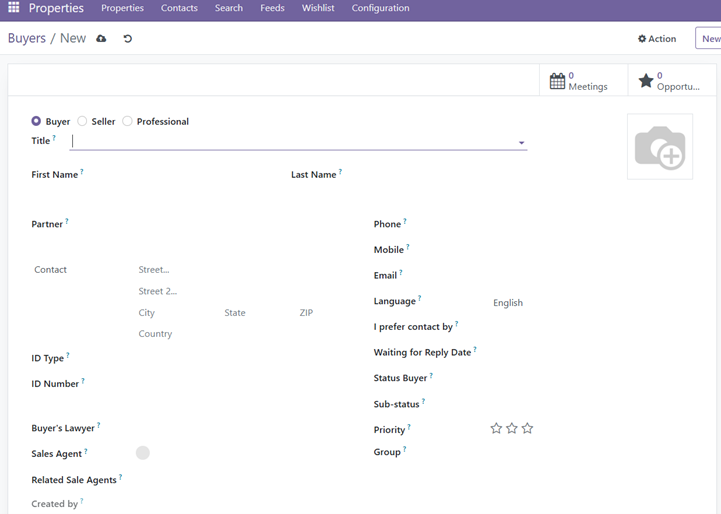The image size is (721, 514).
Task: Open the Configuration menu
Action: click(380, 8)
